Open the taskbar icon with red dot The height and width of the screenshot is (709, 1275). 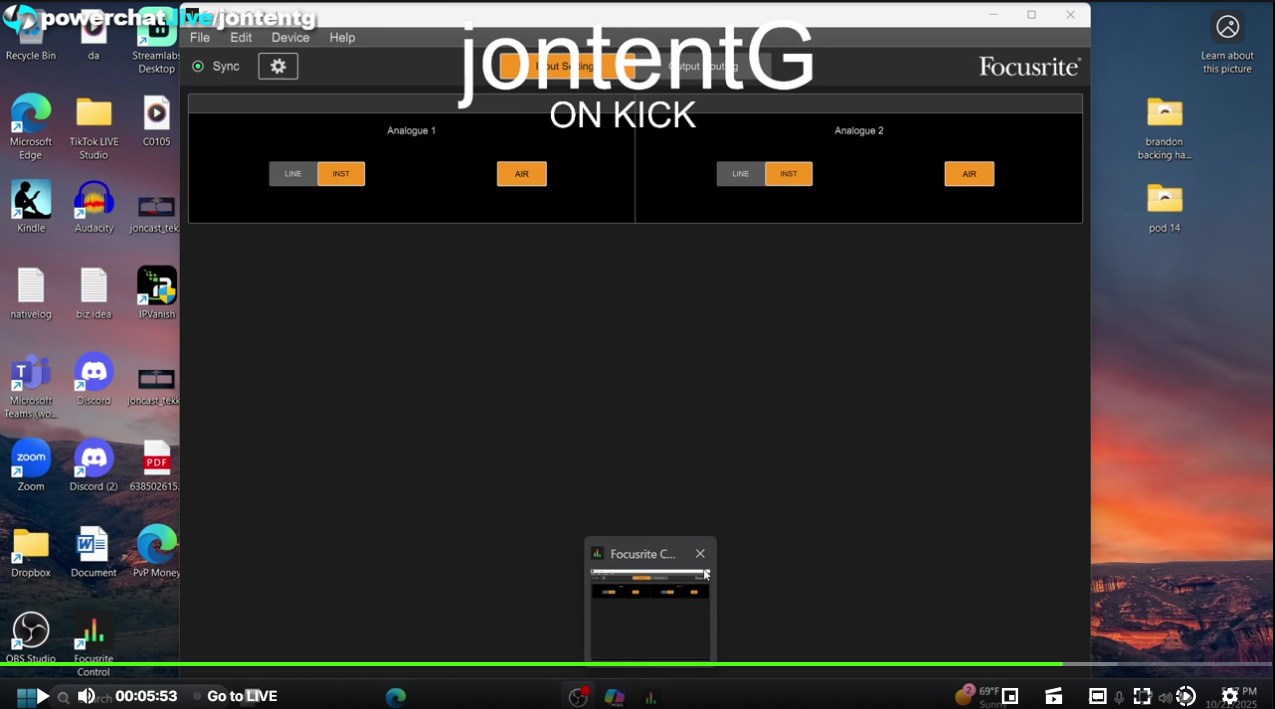click(578, 697)
